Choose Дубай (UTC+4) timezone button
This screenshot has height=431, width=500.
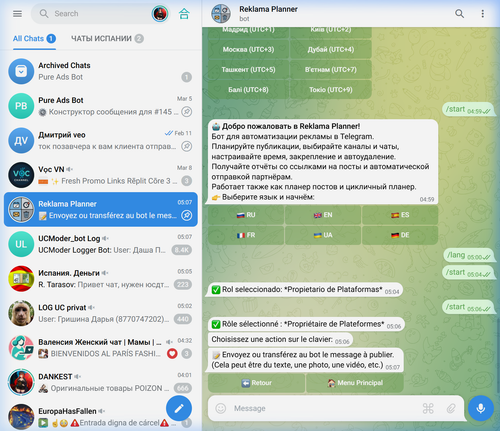pos(331,50)
